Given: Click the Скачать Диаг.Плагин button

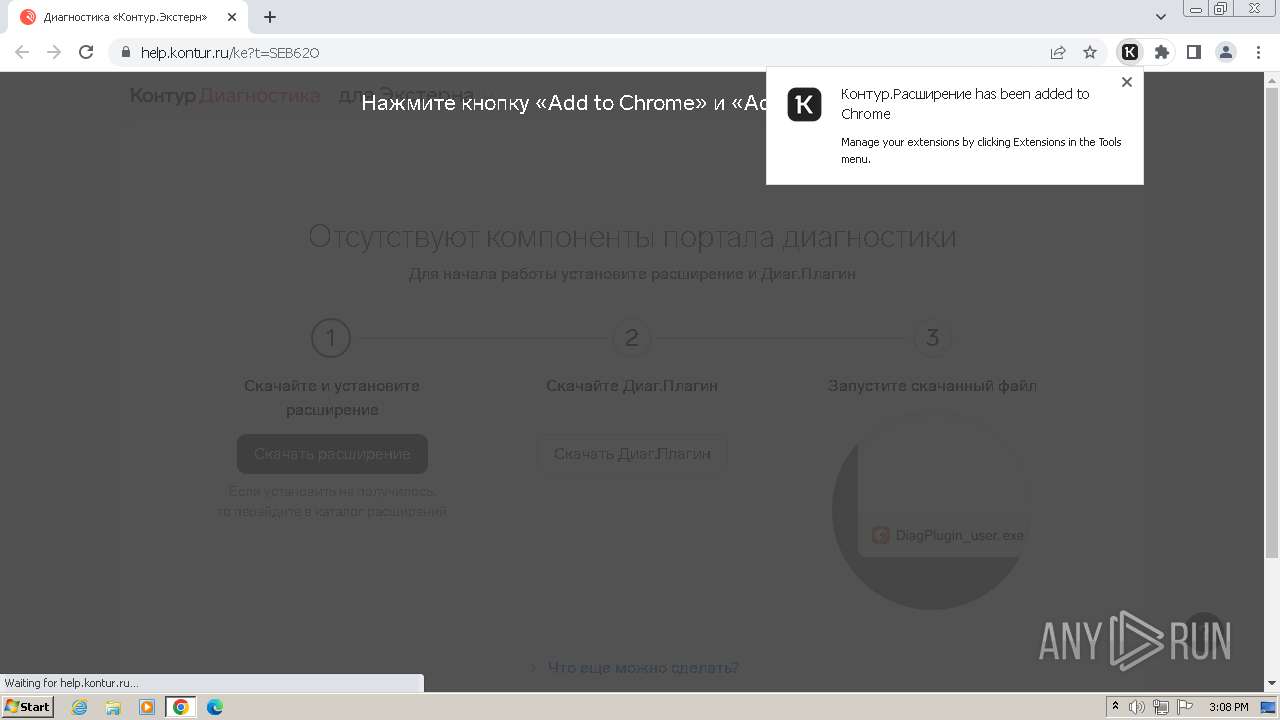Looking at the screenshot, I should (x=632, y=454).
